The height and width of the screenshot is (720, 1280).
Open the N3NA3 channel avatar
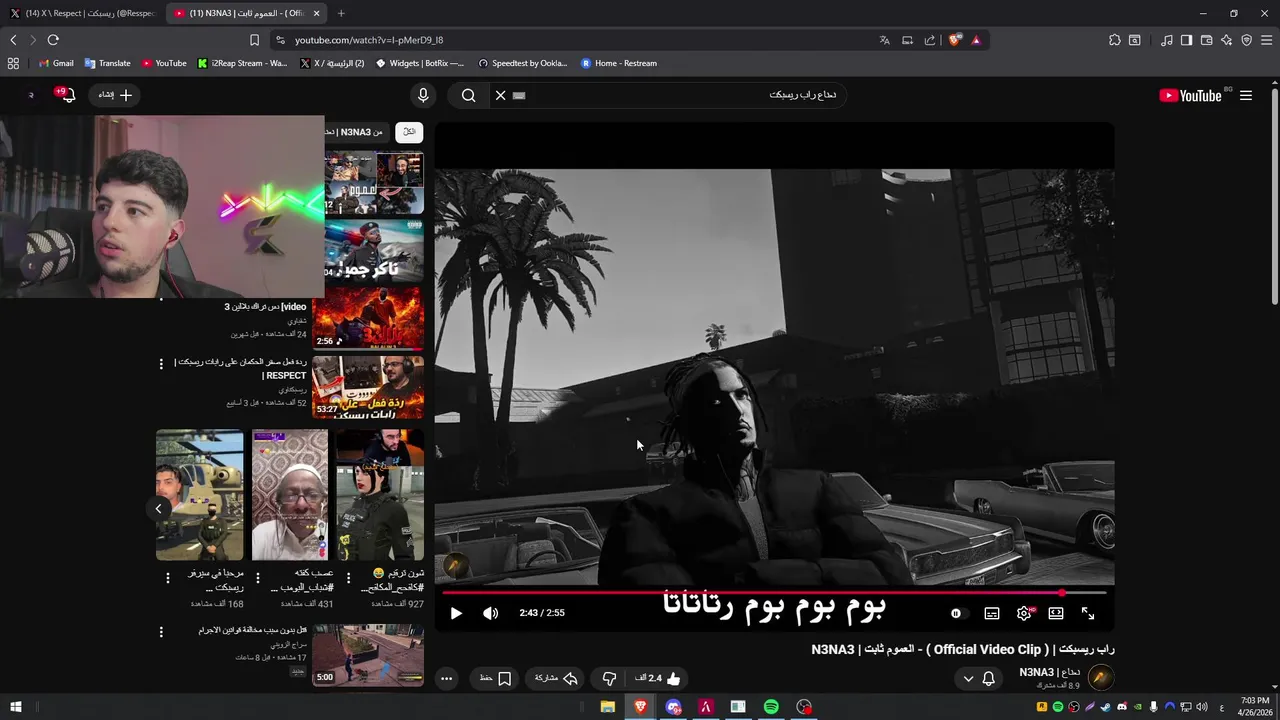tap(1101, 678)
